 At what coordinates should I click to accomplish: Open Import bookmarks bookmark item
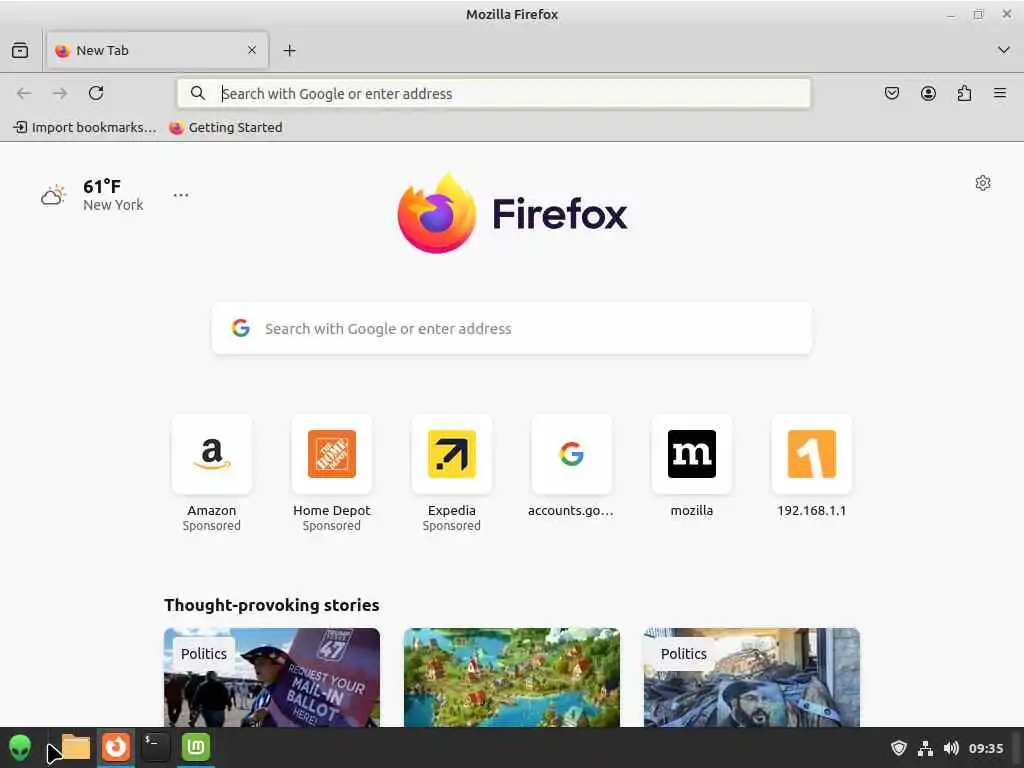[85, 127]
